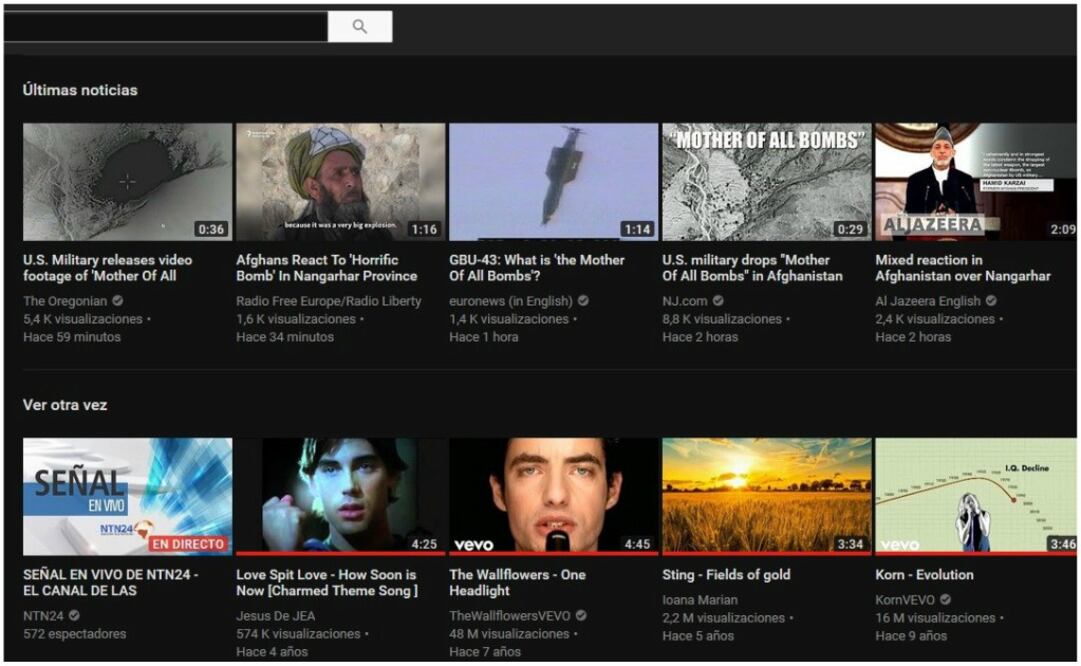Click 'Love Spit Love - How Soon is Now' title

tap(326, 582)
